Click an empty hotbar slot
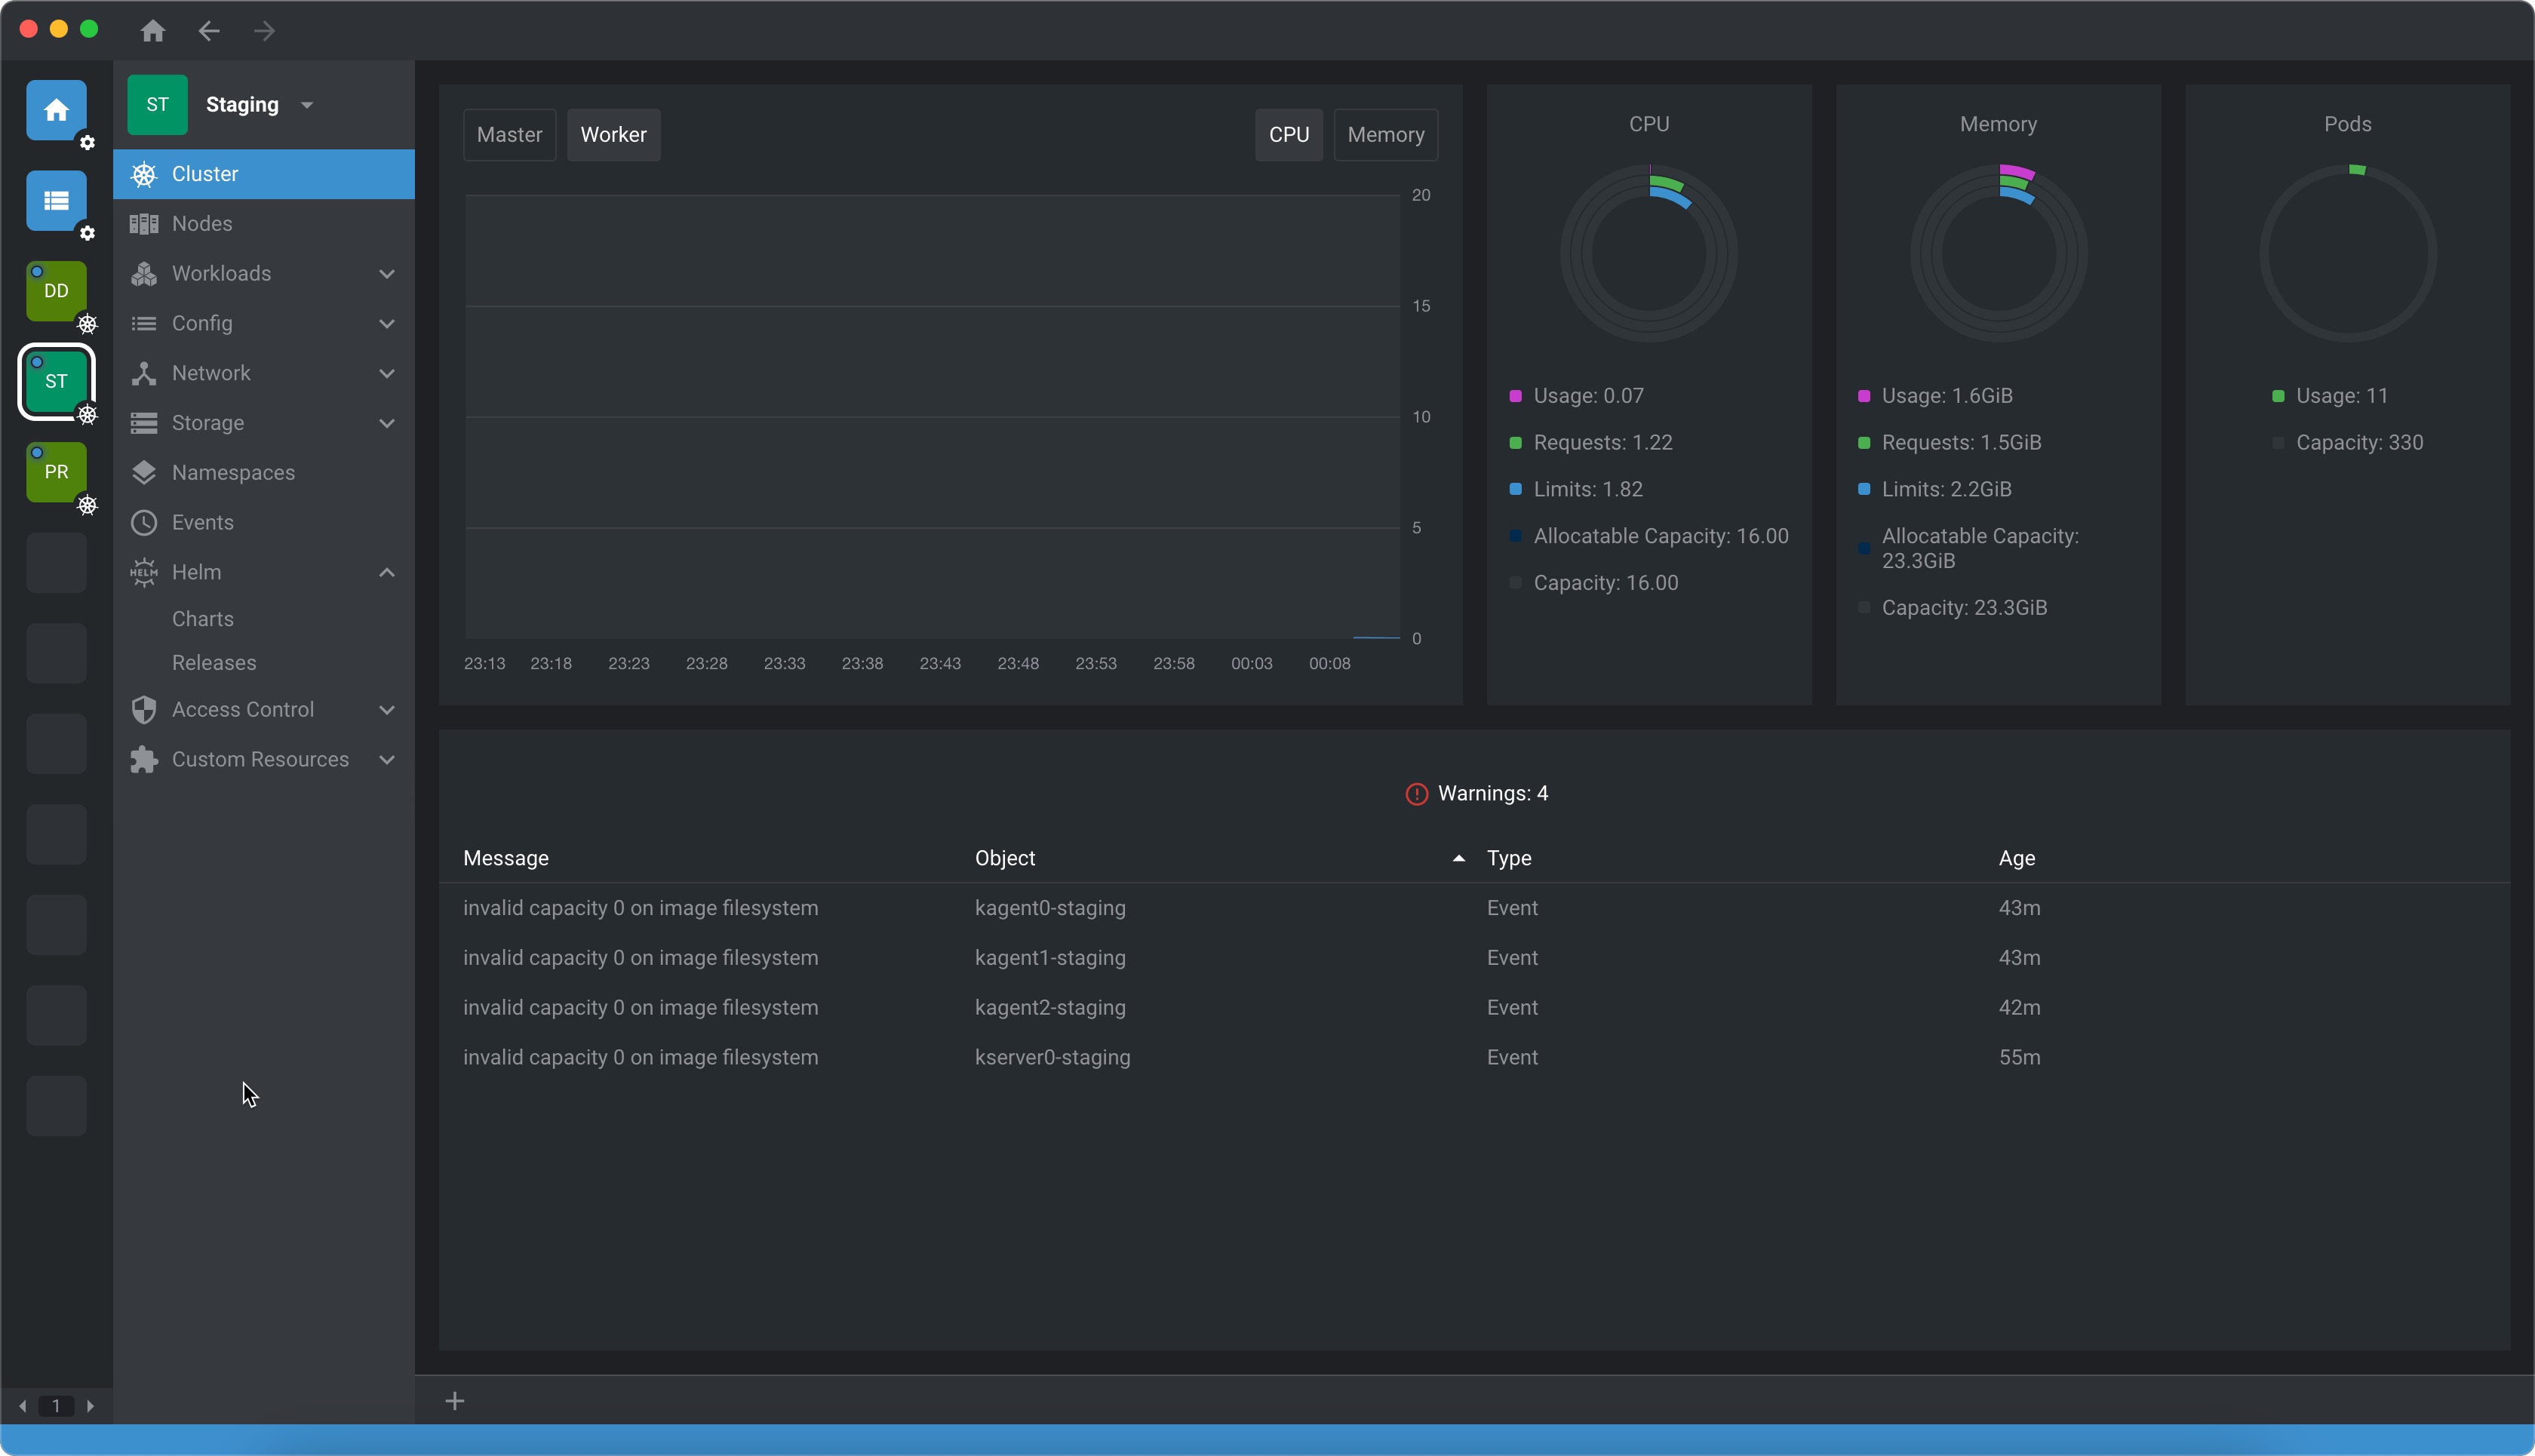This screenshot has height=1456, width=2535. 56,563
